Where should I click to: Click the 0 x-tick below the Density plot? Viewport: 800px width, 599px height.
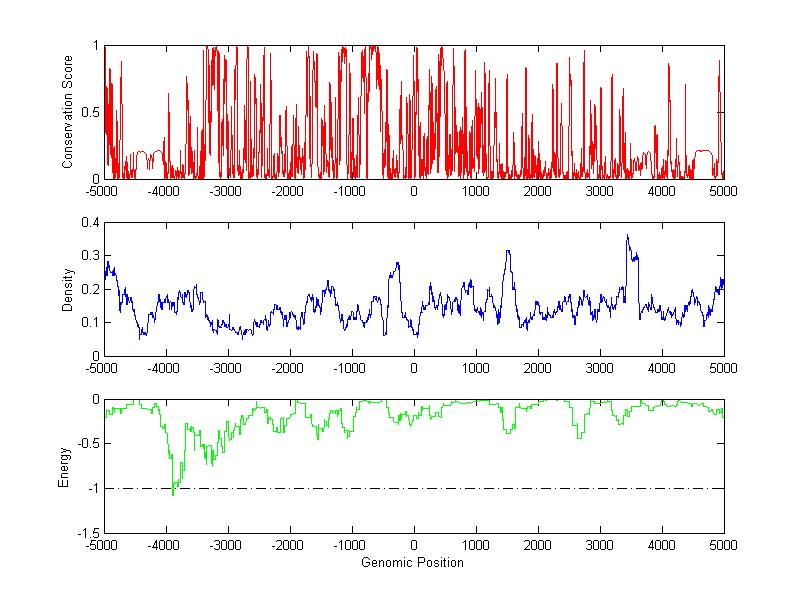click(414, 368)
